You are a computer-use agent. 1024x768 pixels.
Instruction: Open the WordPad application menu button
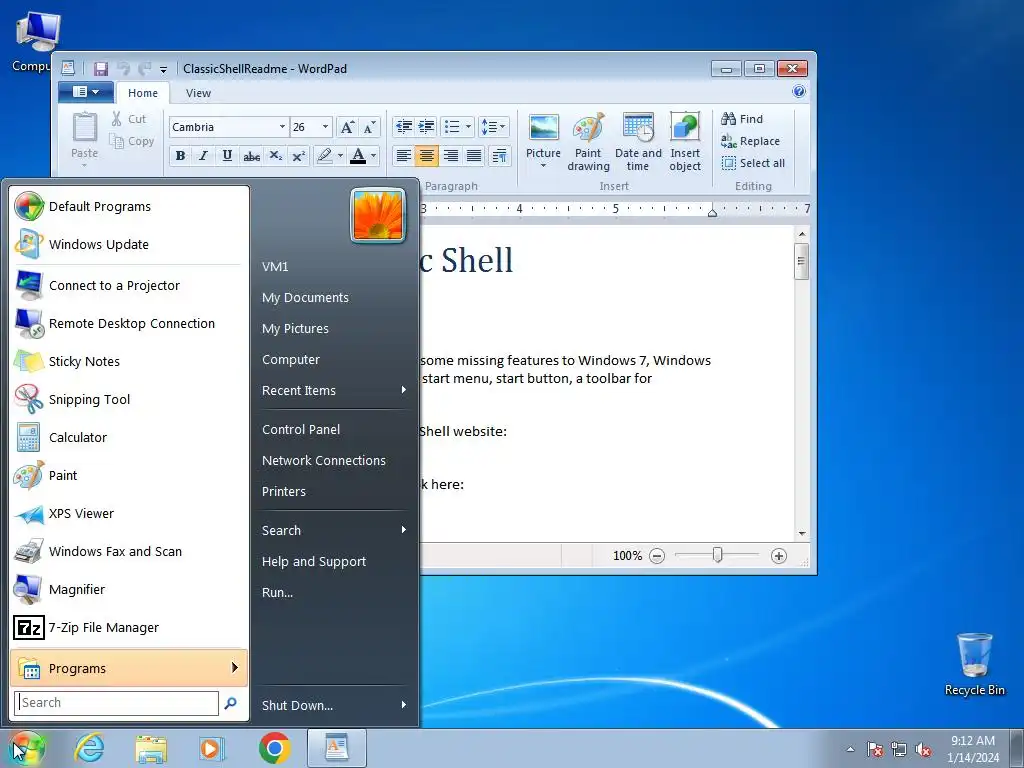(86, 92)
